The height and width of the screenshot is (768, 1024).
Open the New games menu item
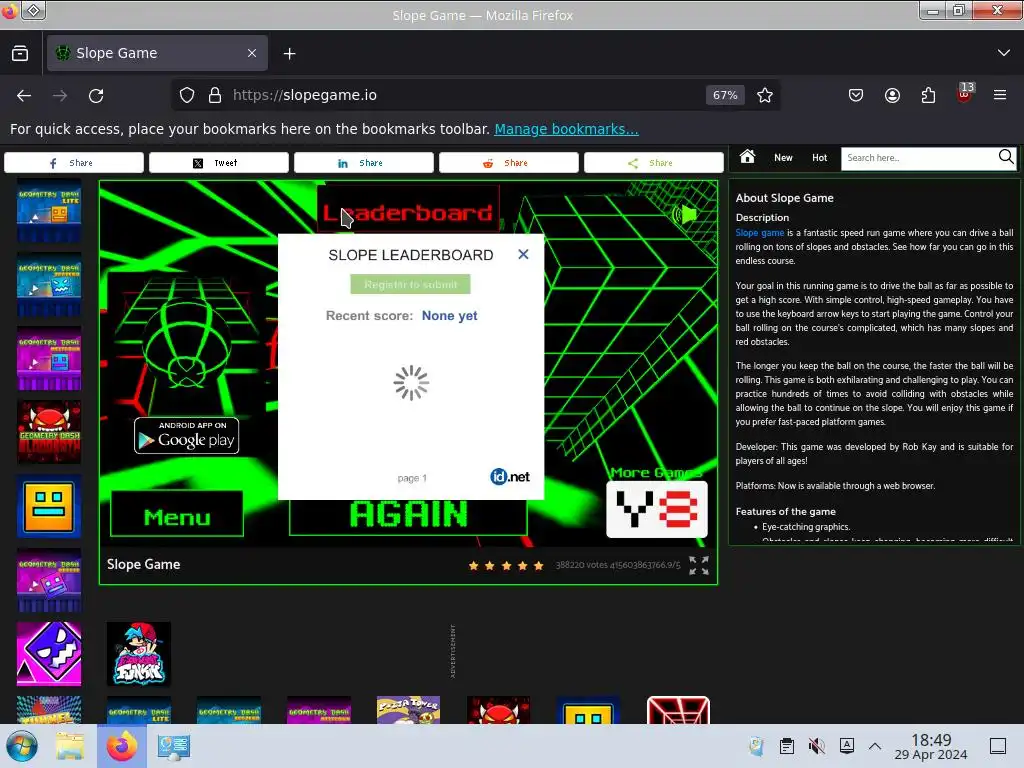783,157
